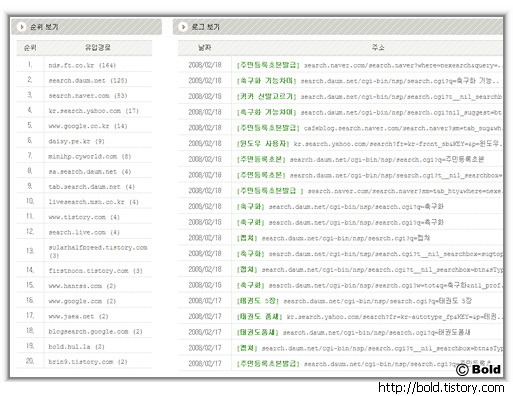The width and height of the screenshot is (513, 396).
Task: Click minihp.cyworld.com (8) entry
Action: 90,156
